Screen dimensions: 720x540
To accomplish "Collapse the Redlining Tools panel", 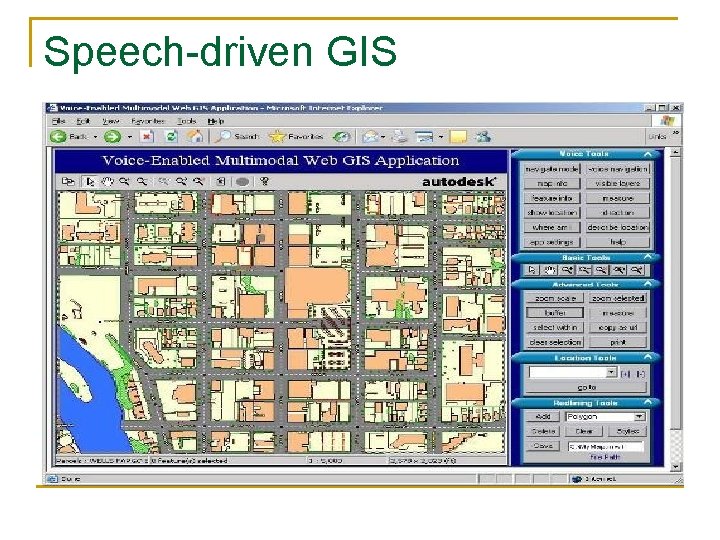I will click(648, 402).
